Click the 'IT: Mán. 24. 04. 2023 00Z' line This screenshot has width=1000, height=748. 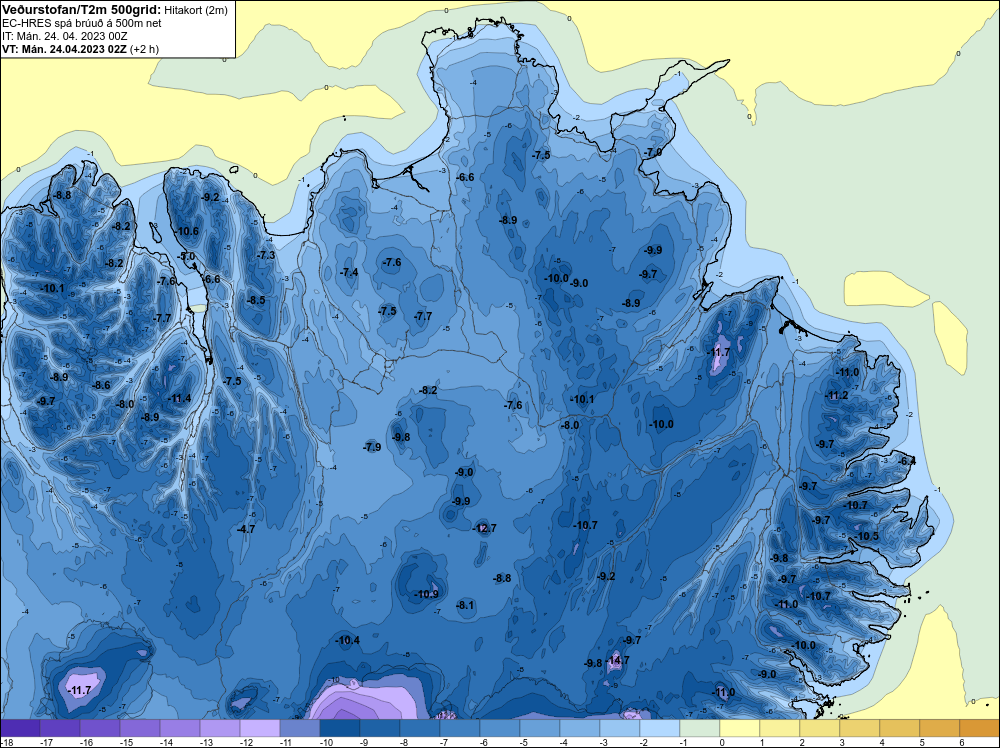click(x=64, y=36)
